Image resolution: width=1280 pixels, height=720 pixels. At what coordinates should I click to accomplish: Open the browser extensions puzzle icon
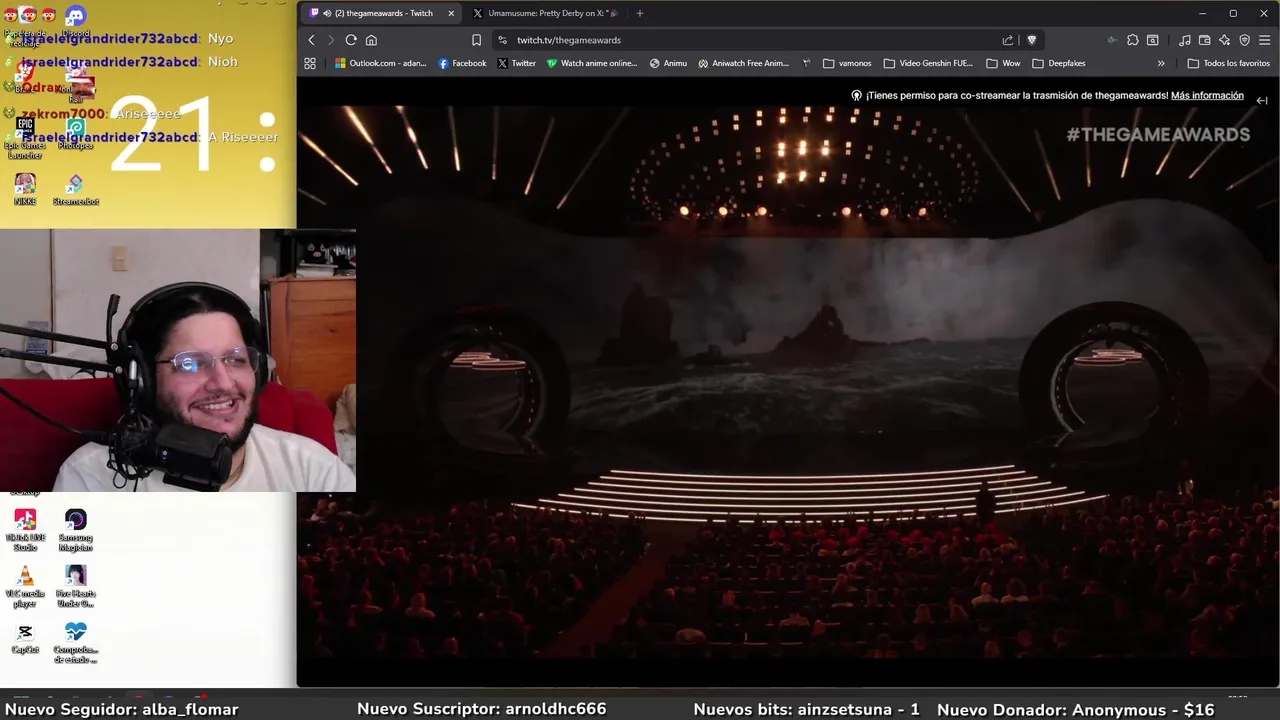pos(1133,40)
